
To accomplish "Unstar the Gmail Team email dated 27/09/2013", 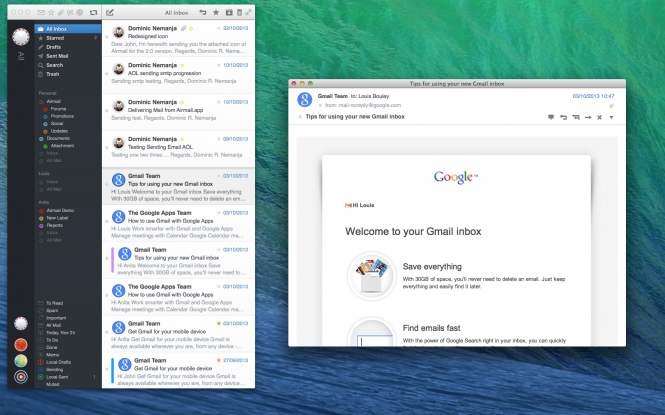I will [219, 360].
